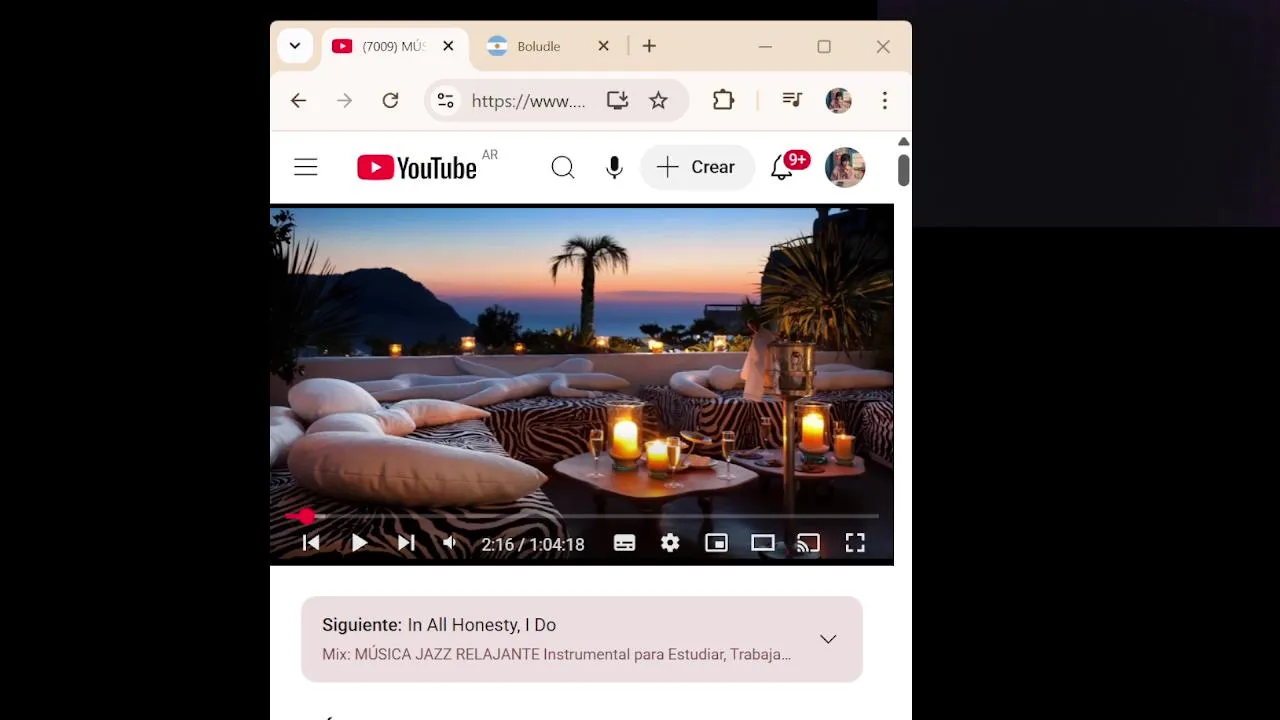
Task: Open media controls icon in toolbar
Action: point(792,101)
